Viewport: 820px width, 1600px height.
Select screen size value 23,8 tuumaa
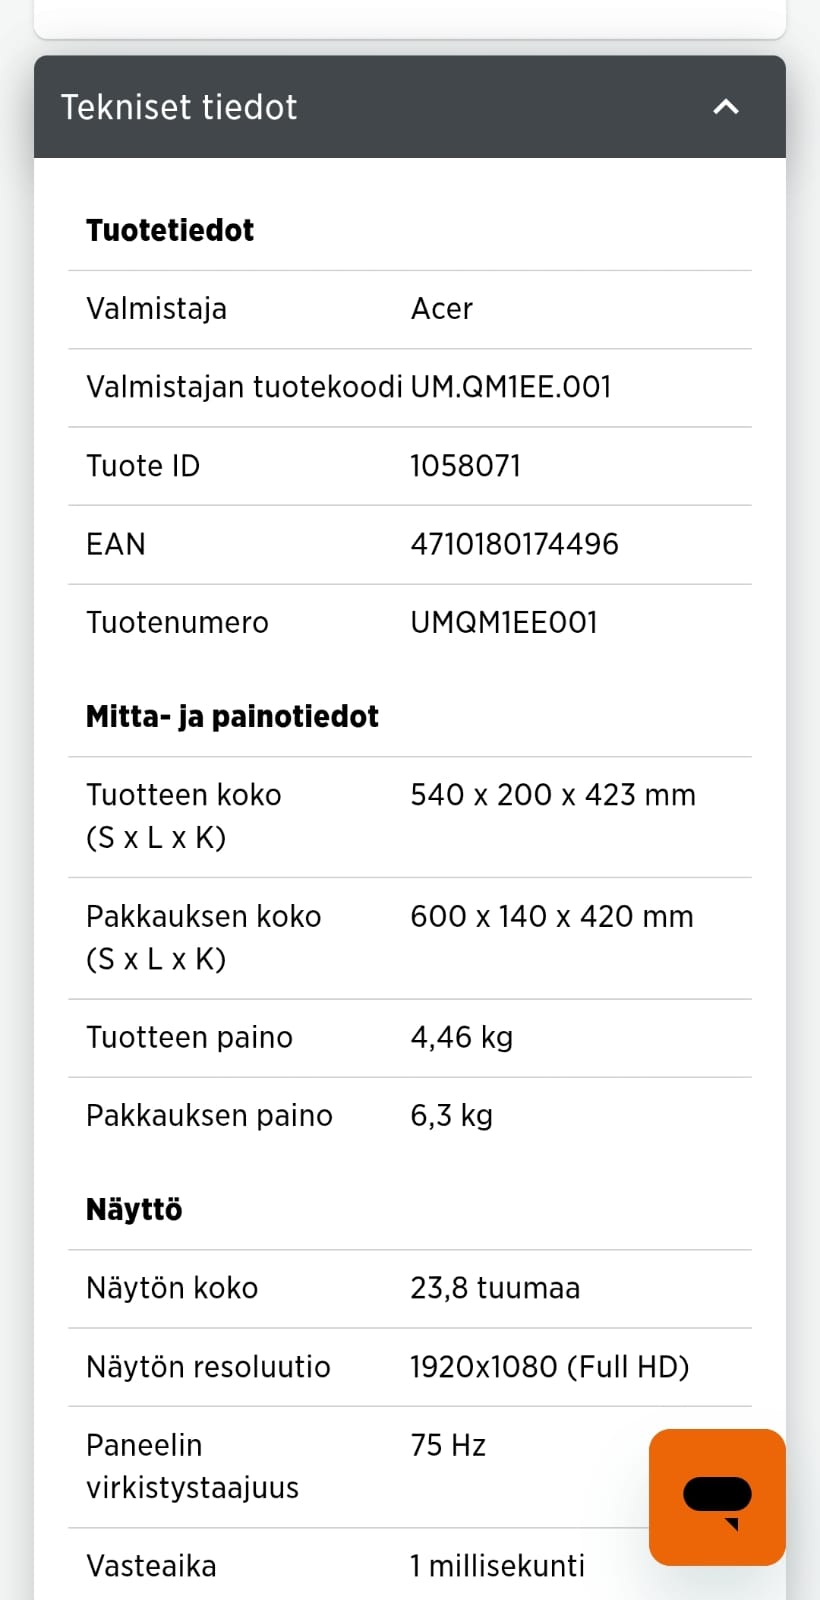(495, 1288)
